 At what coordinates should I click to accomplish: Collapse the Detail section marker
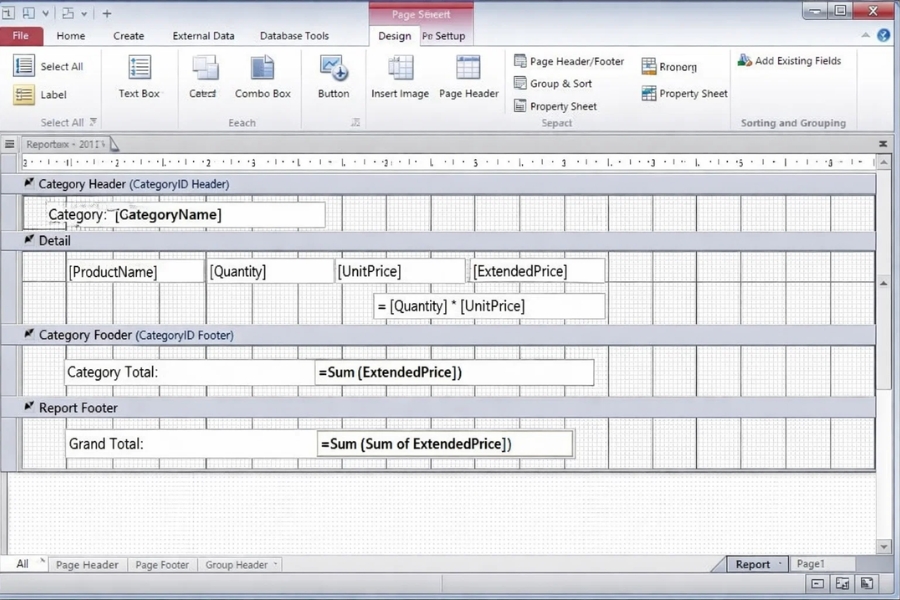coord(29,240)
